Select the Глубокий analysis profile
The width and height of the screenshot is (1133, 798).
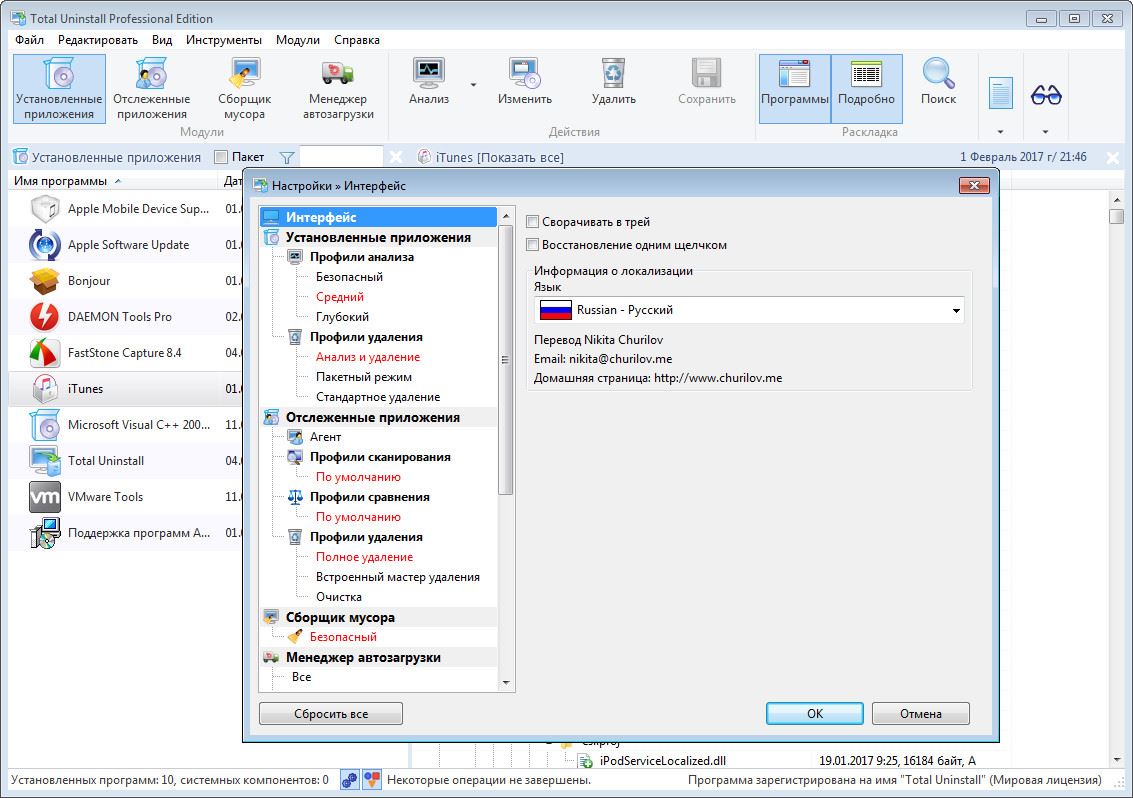342,317
